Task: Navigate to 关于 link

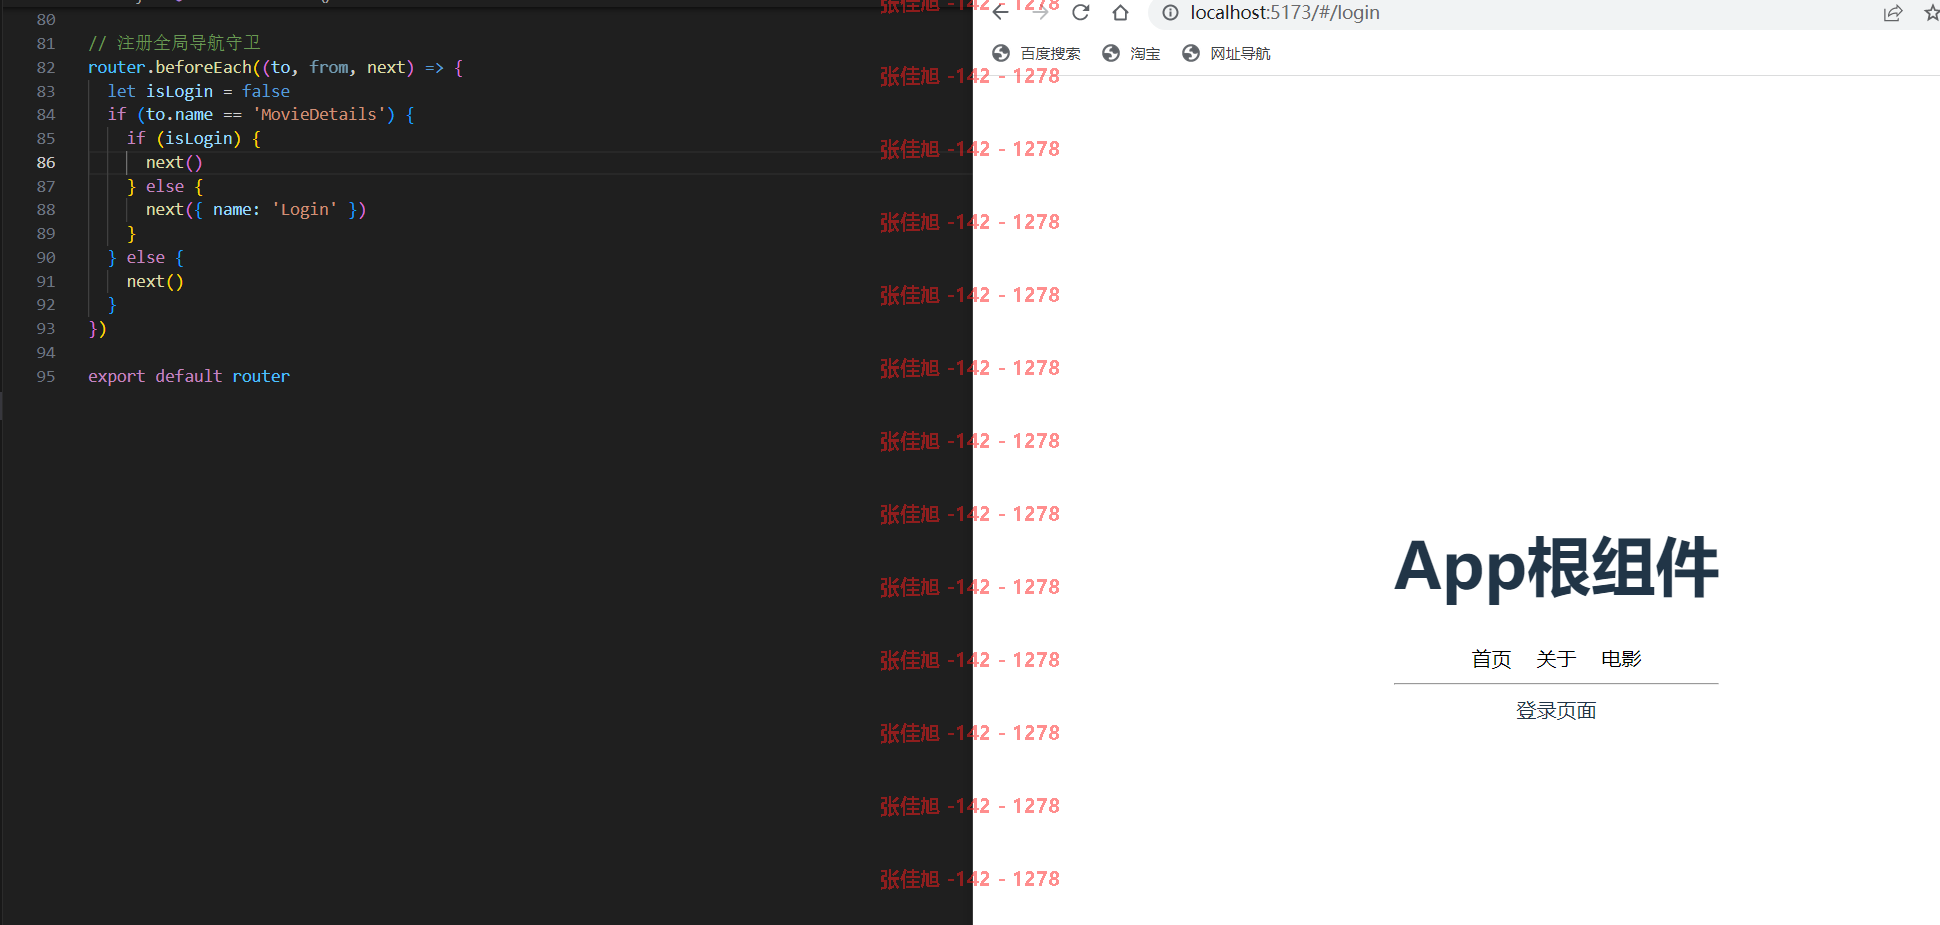Action: [x=1556, y=659]
